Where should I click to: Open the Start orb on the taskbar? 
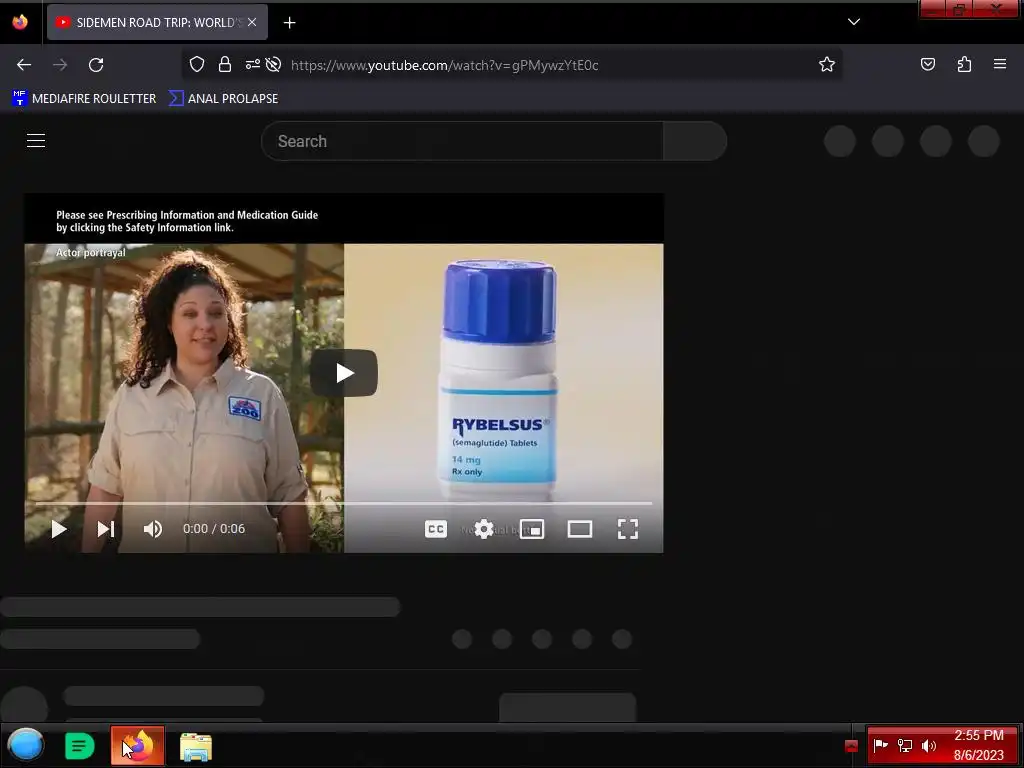point(25,745)
